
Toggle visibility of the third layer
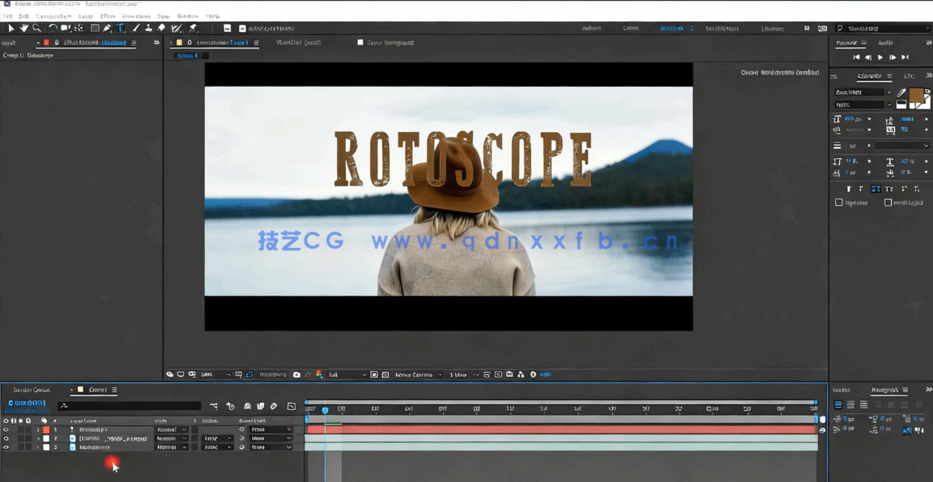click(6, 447)
